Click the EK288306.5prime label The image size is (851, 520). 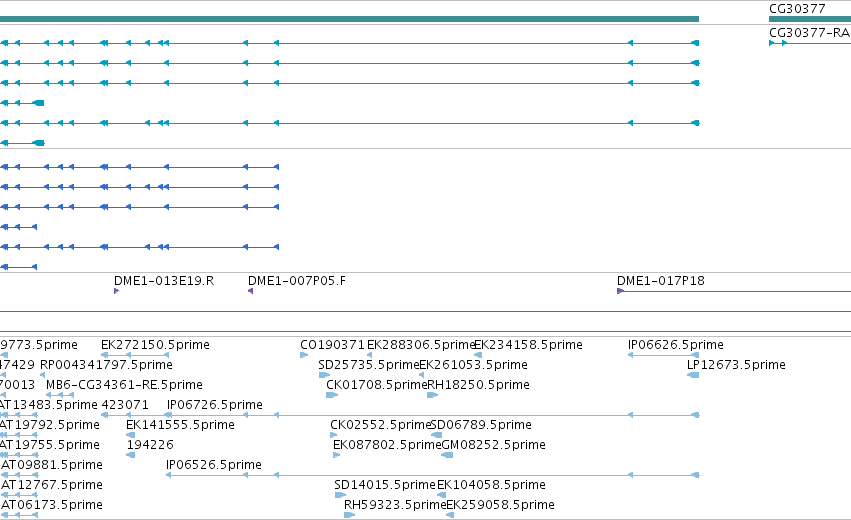pos(421,345)
